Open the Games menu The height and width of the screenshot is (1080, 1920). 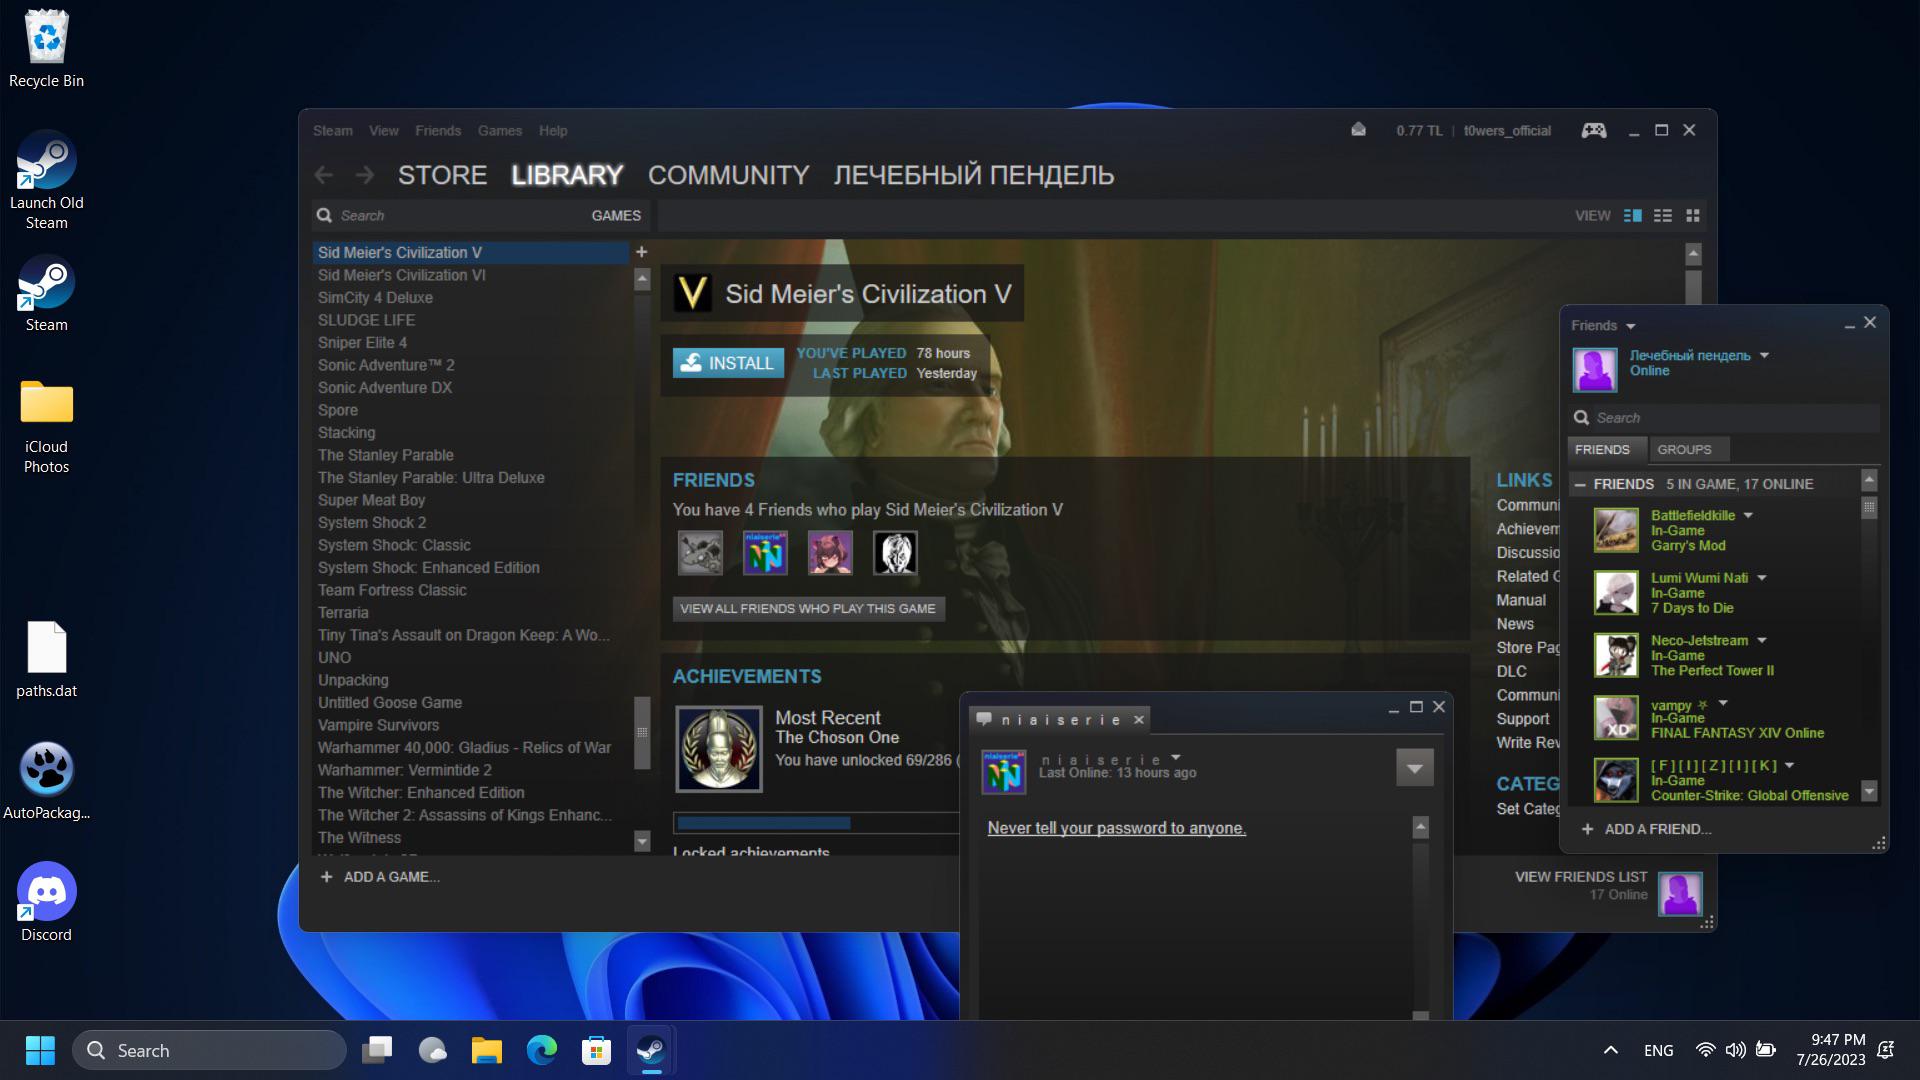[x=499, y=131]
